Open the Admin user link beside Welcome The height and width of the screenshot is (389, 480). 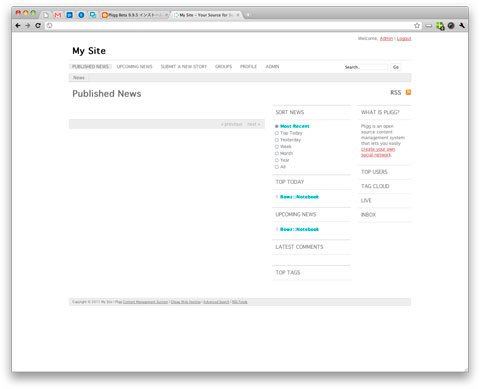(386, 39)
